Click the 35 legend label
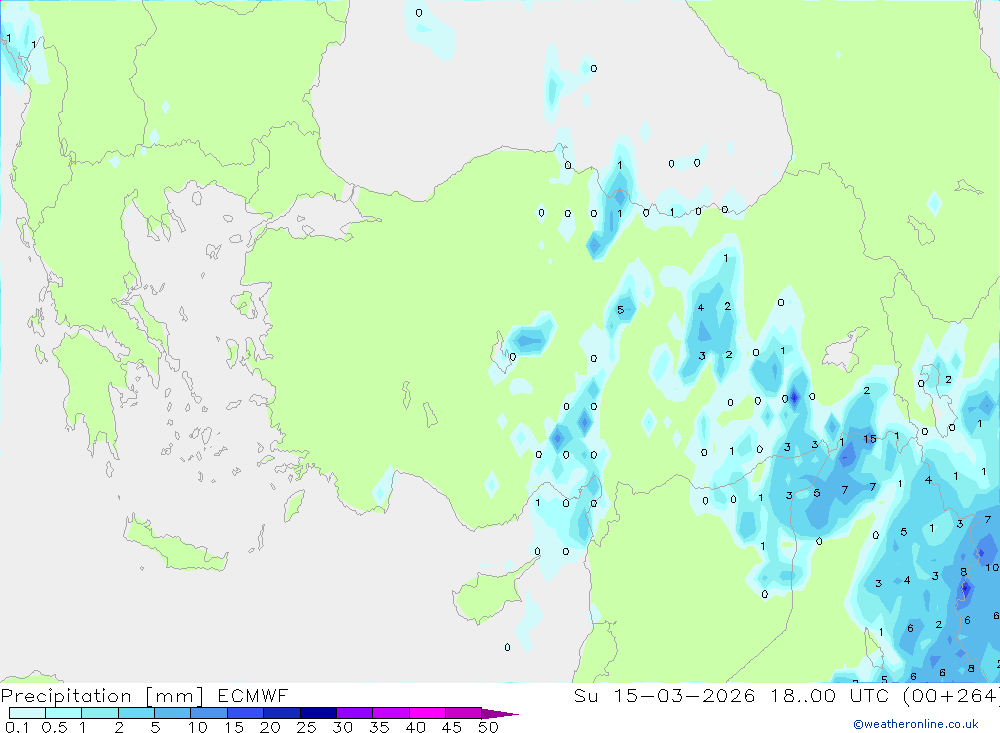The width and height of the screenshot is (1000, 733). tap(379, 727)
